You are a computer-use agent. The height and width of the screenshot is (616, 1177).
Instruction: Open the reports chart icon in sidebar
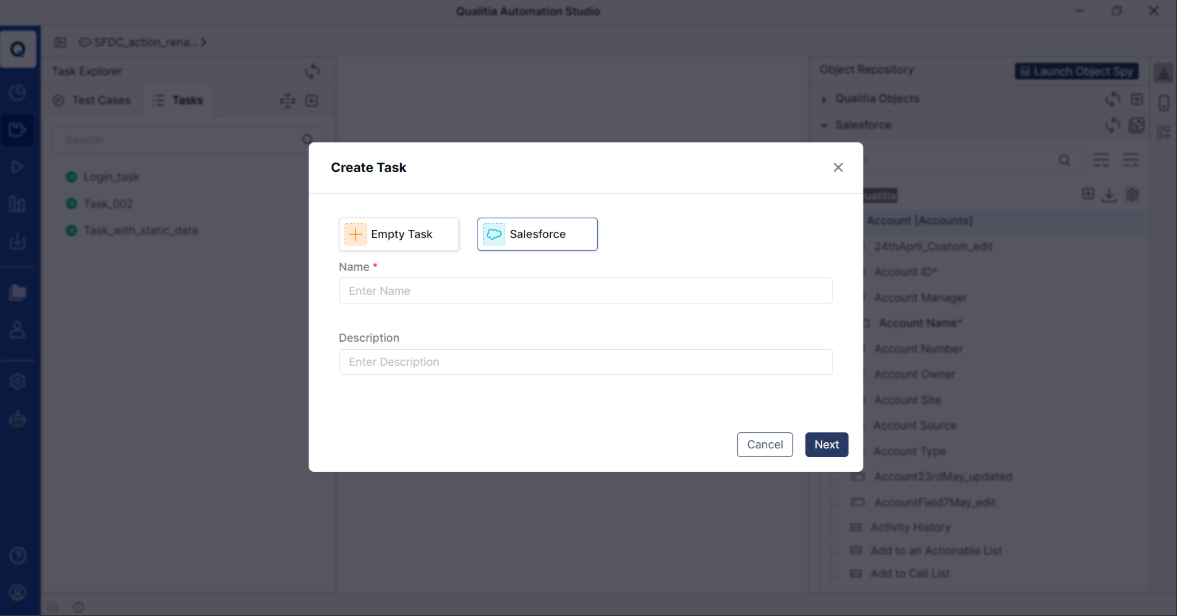point(17,204)
